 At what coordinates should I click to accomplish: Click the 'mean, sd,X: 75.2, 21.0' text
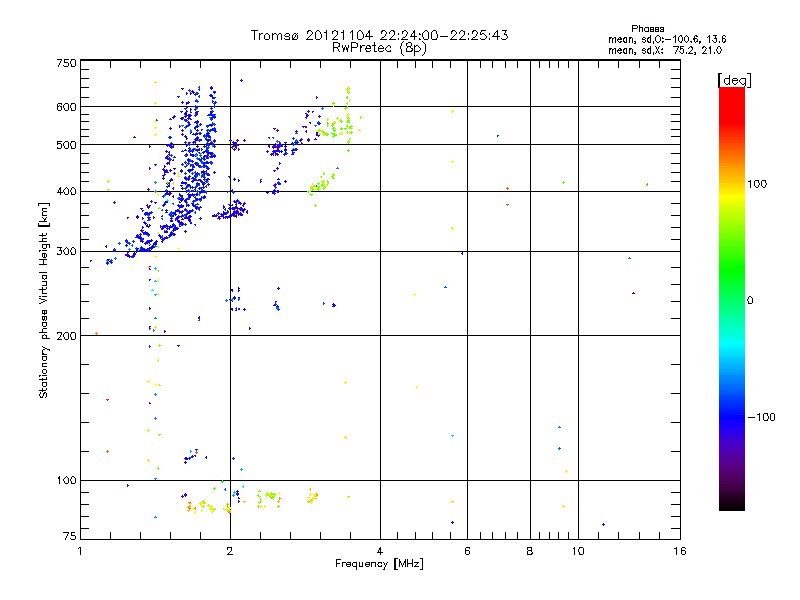coord(665,50)
